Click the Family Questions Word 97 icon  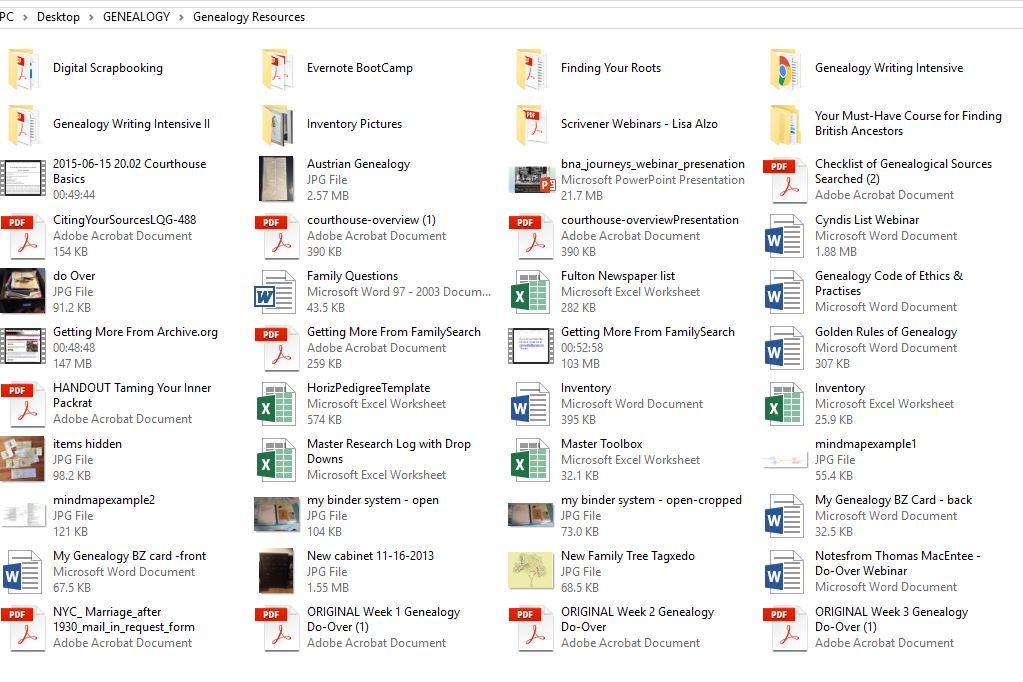277,292
